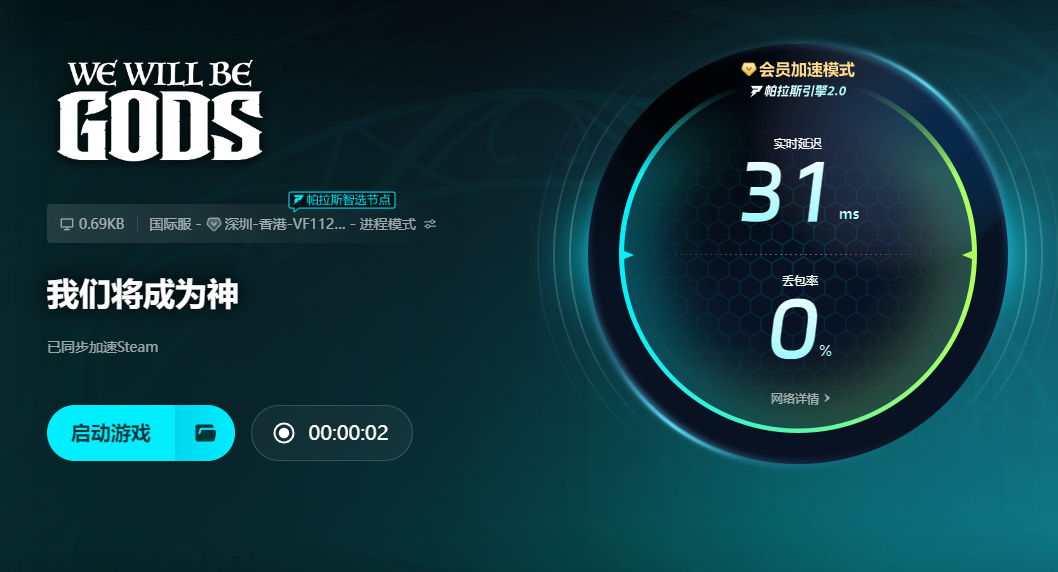
Task: Click the 会员加速模式 member mode label
Action: 806,69
